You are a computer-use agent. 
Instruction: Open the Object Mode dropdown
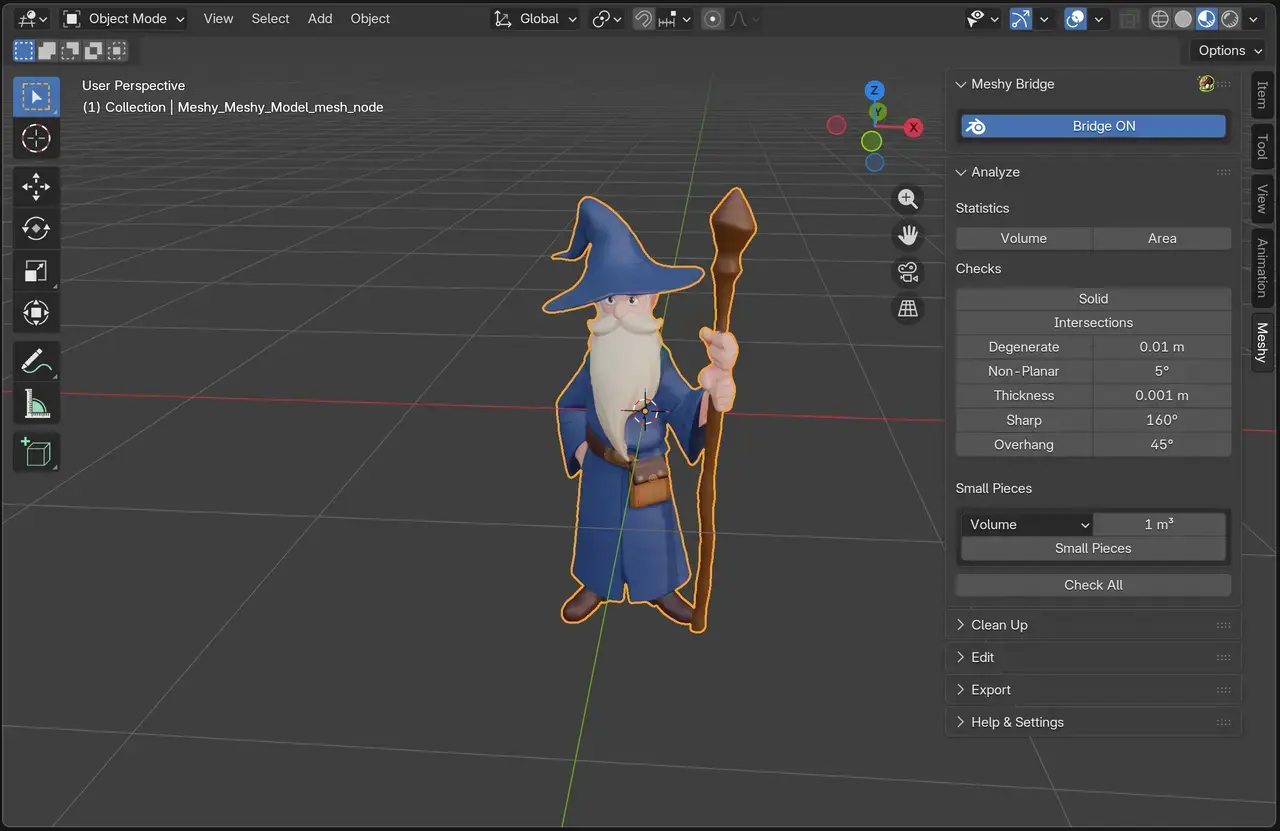[x=124, y=19]
